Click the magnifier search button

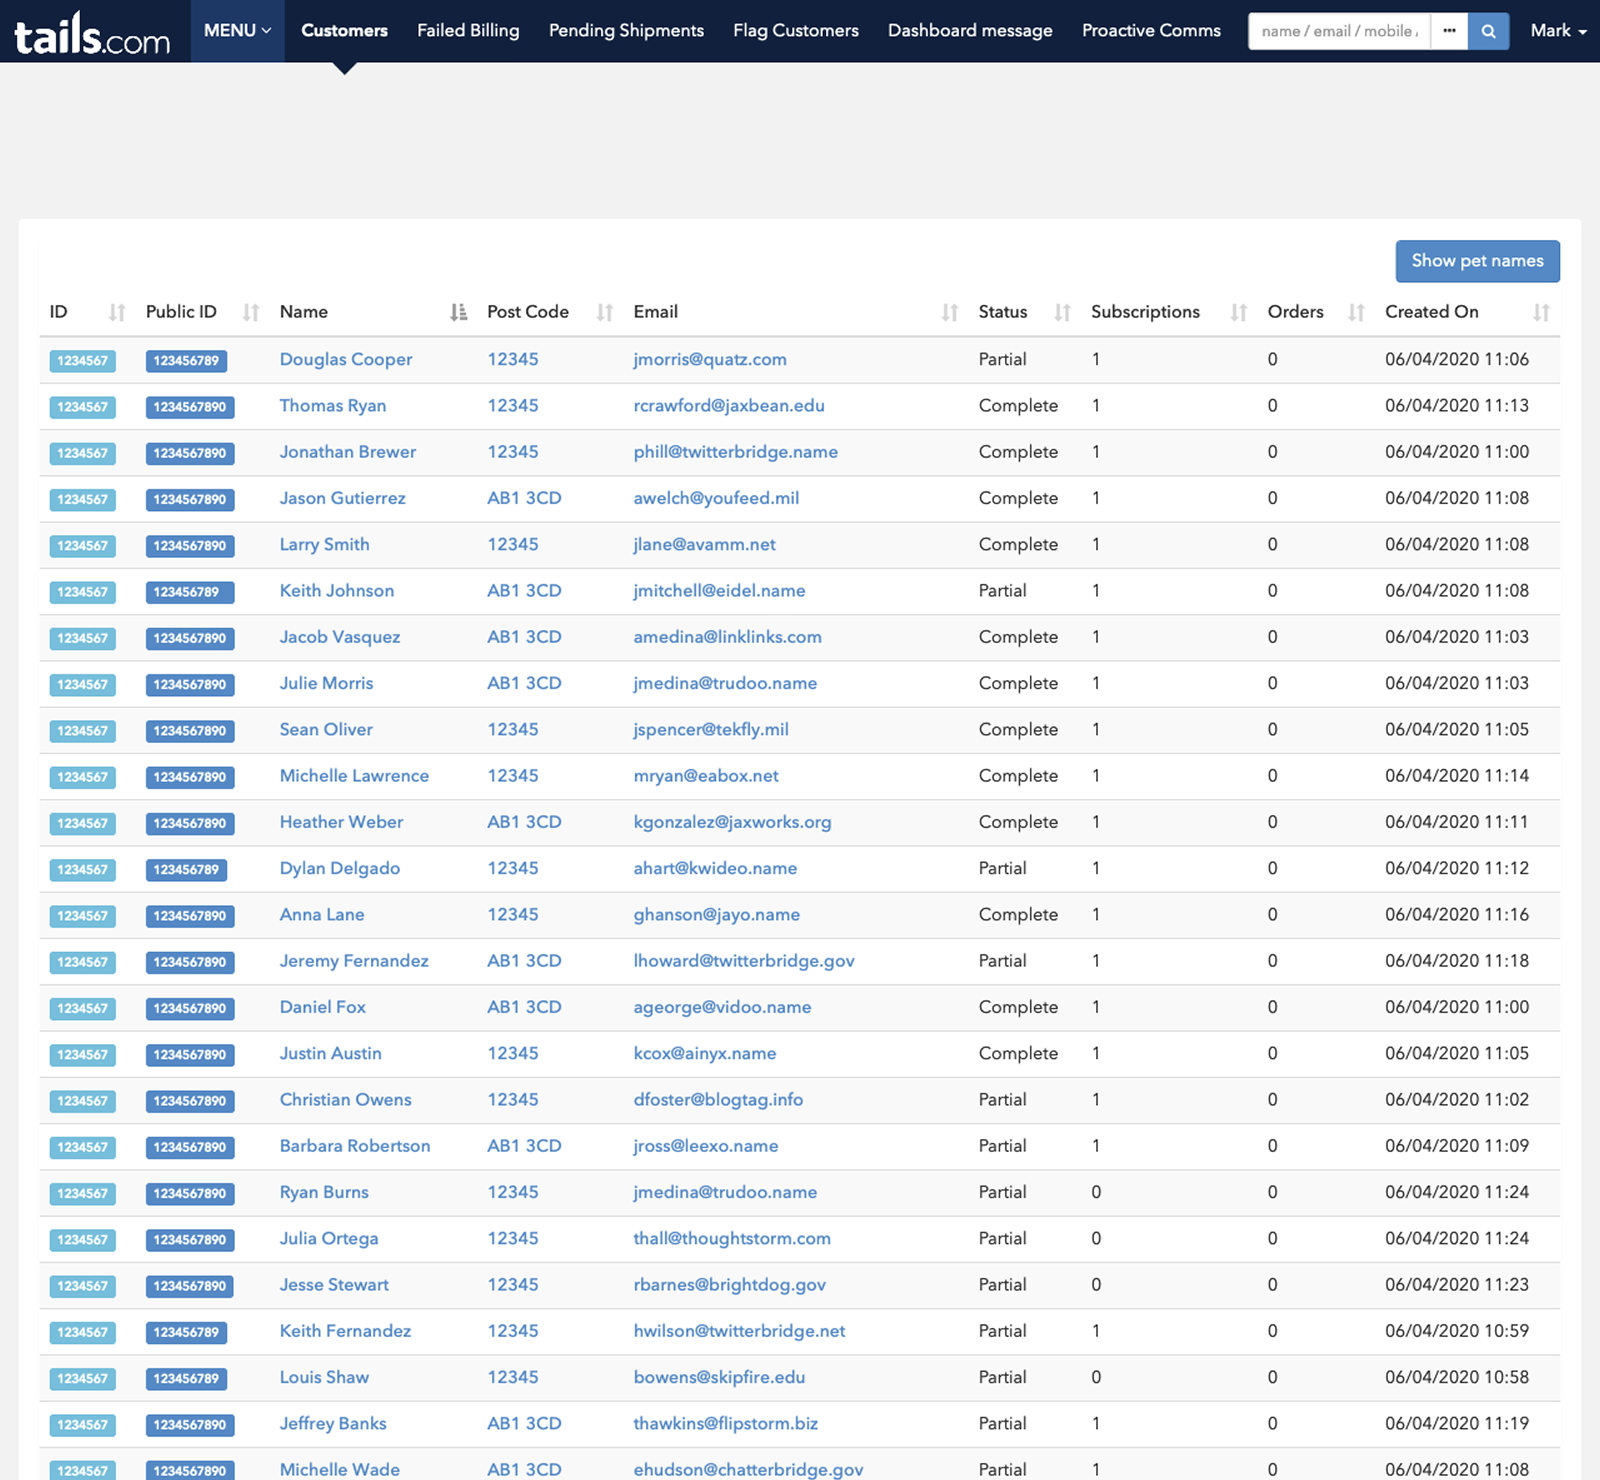1488,31
